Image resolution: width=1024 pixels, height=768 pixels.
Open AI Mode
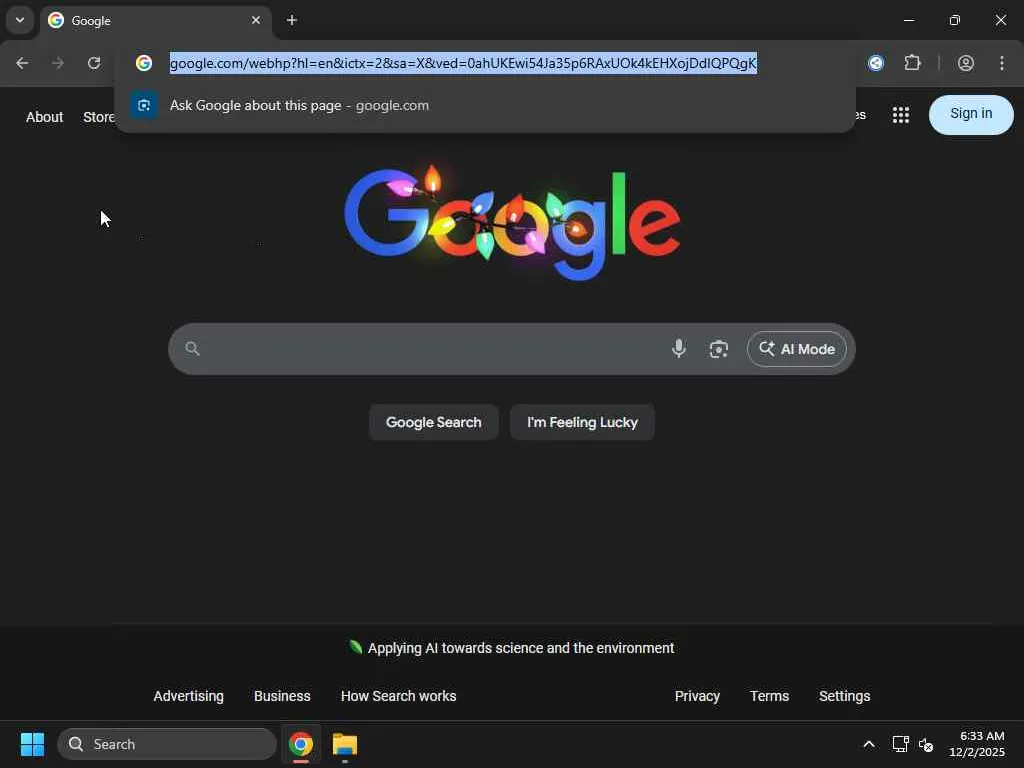(797, 349)
